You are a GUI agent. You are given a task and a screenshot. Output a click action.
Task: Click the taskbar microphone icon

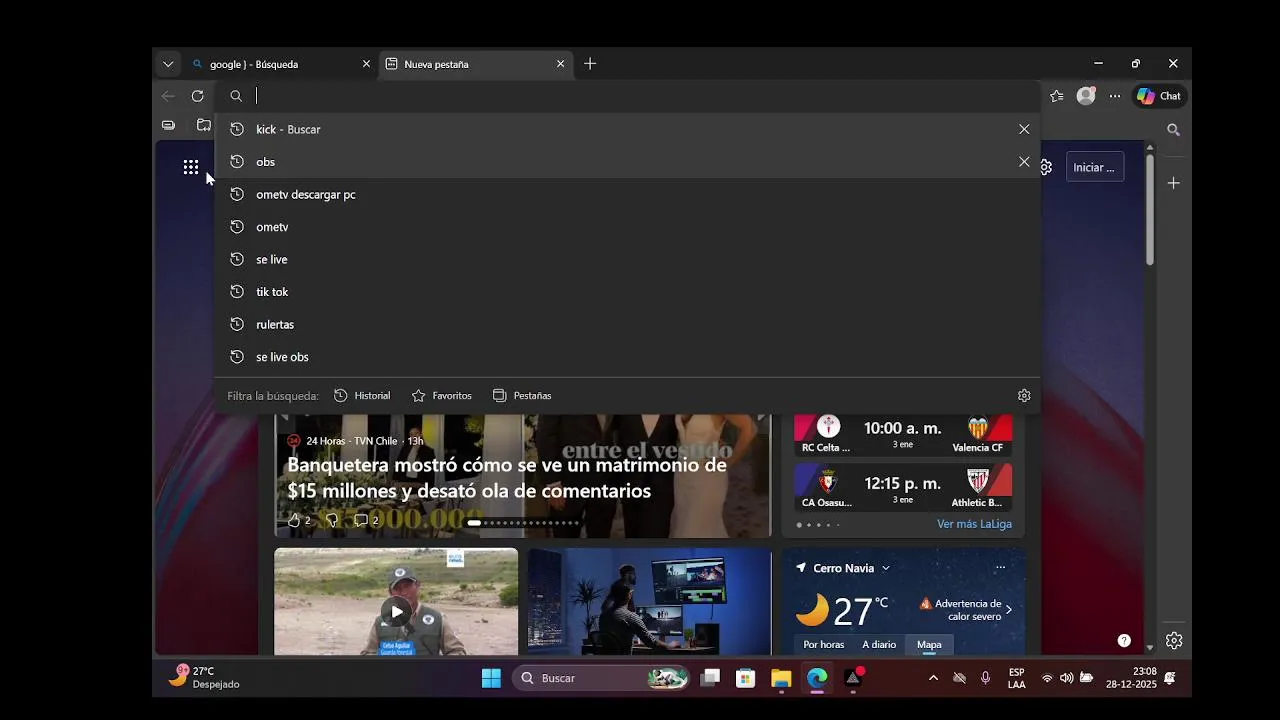tap(986, 678)
